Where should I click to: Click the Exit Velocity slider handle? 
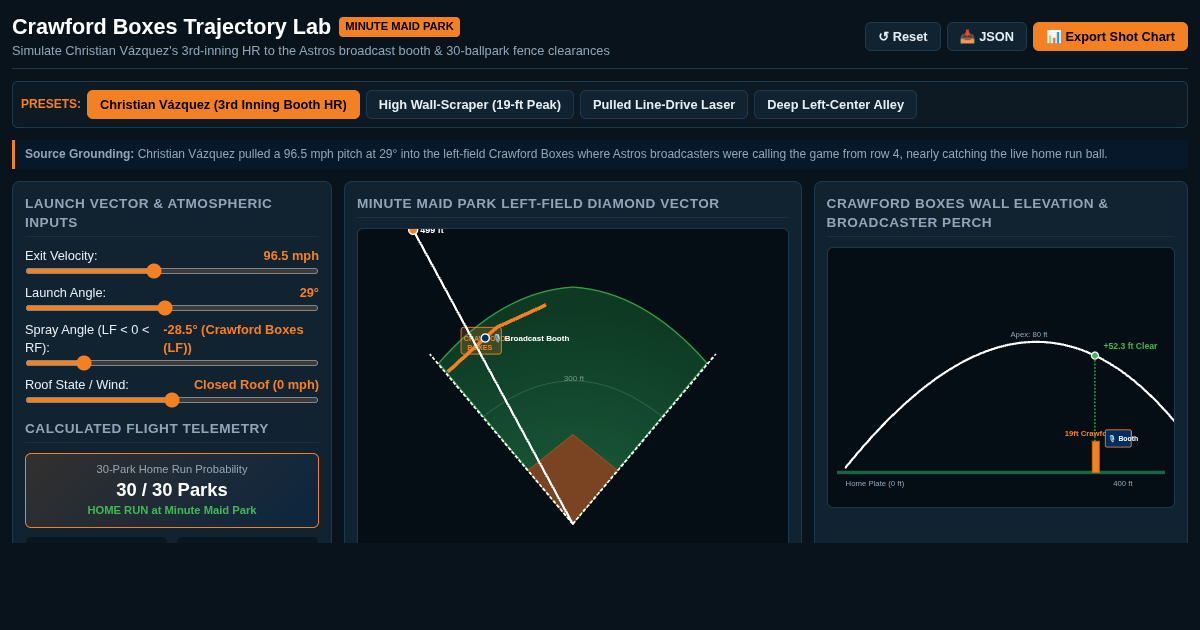pos(154,271)
